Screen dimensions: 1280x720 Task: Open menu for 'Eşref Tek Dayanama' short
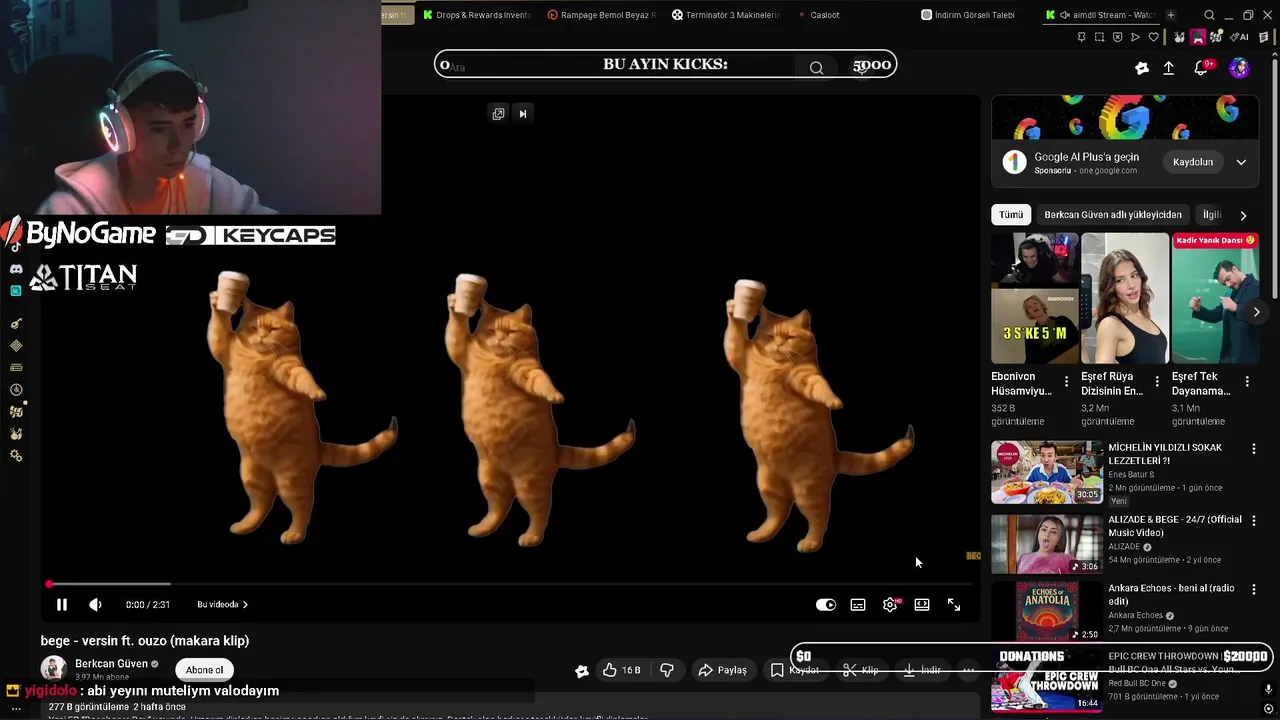point(1247,381)
